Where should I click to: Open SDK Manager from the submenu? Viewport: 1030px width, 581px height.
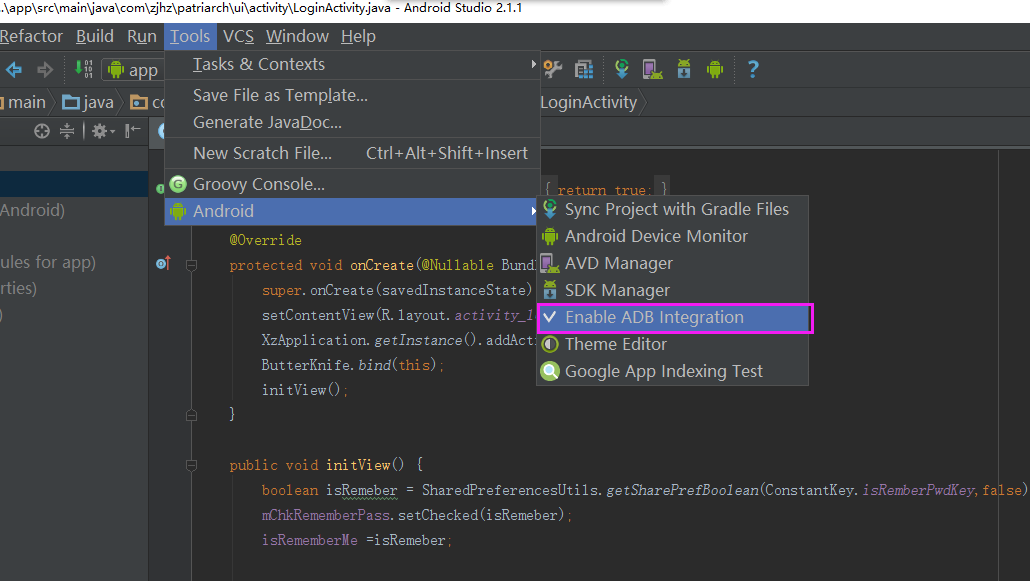tap(673, 290)
